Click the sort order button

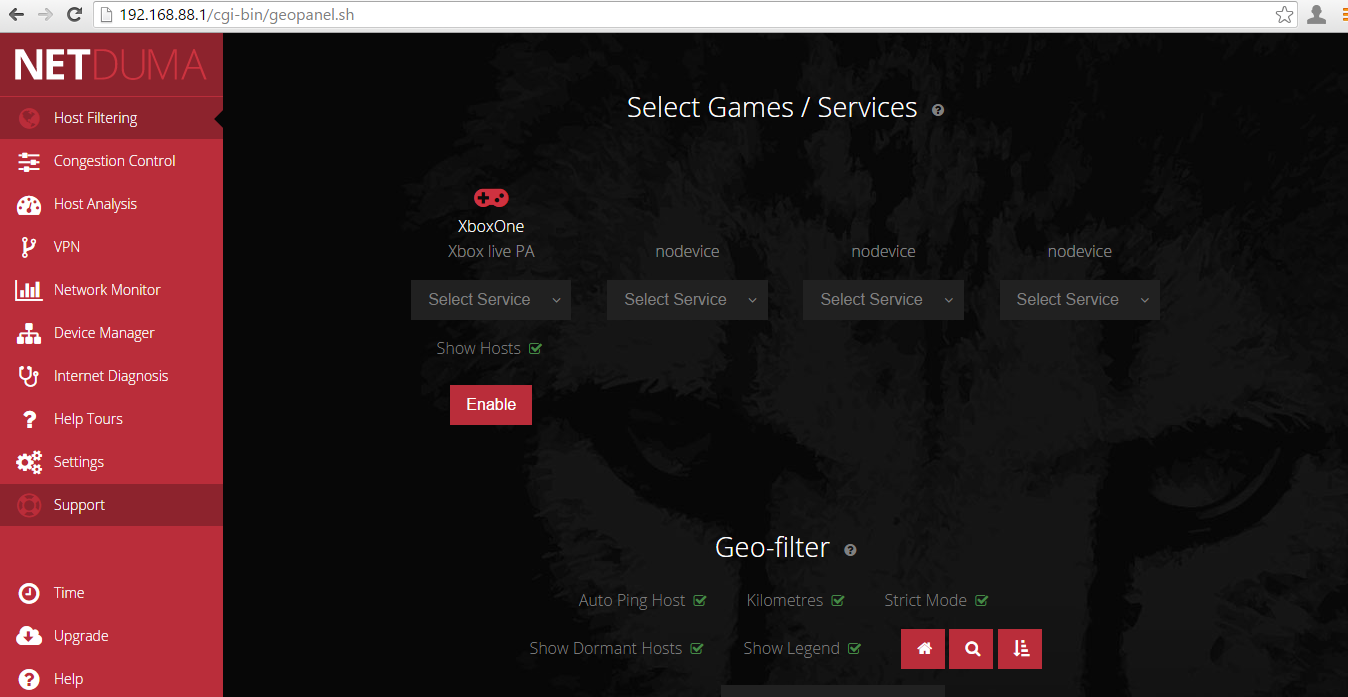tap(1020, 649)
